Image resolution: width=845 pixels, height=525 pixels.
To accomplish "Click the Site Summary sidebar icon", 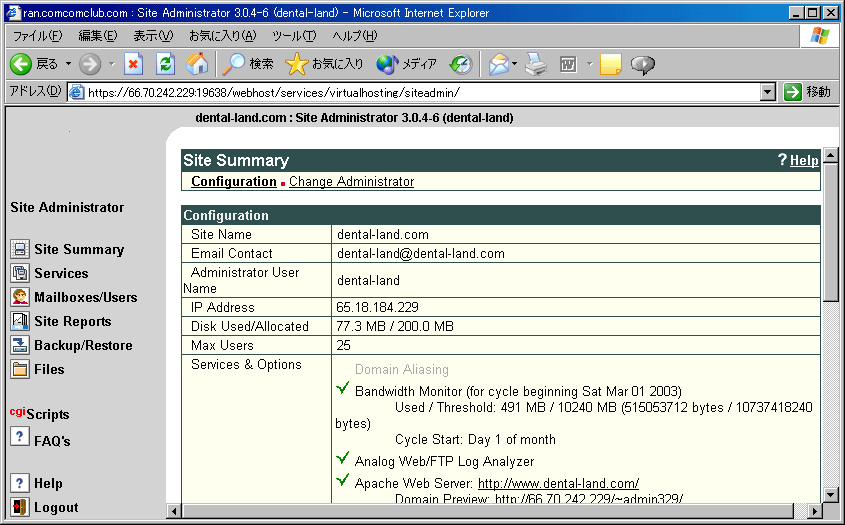I will pos(20,249).
